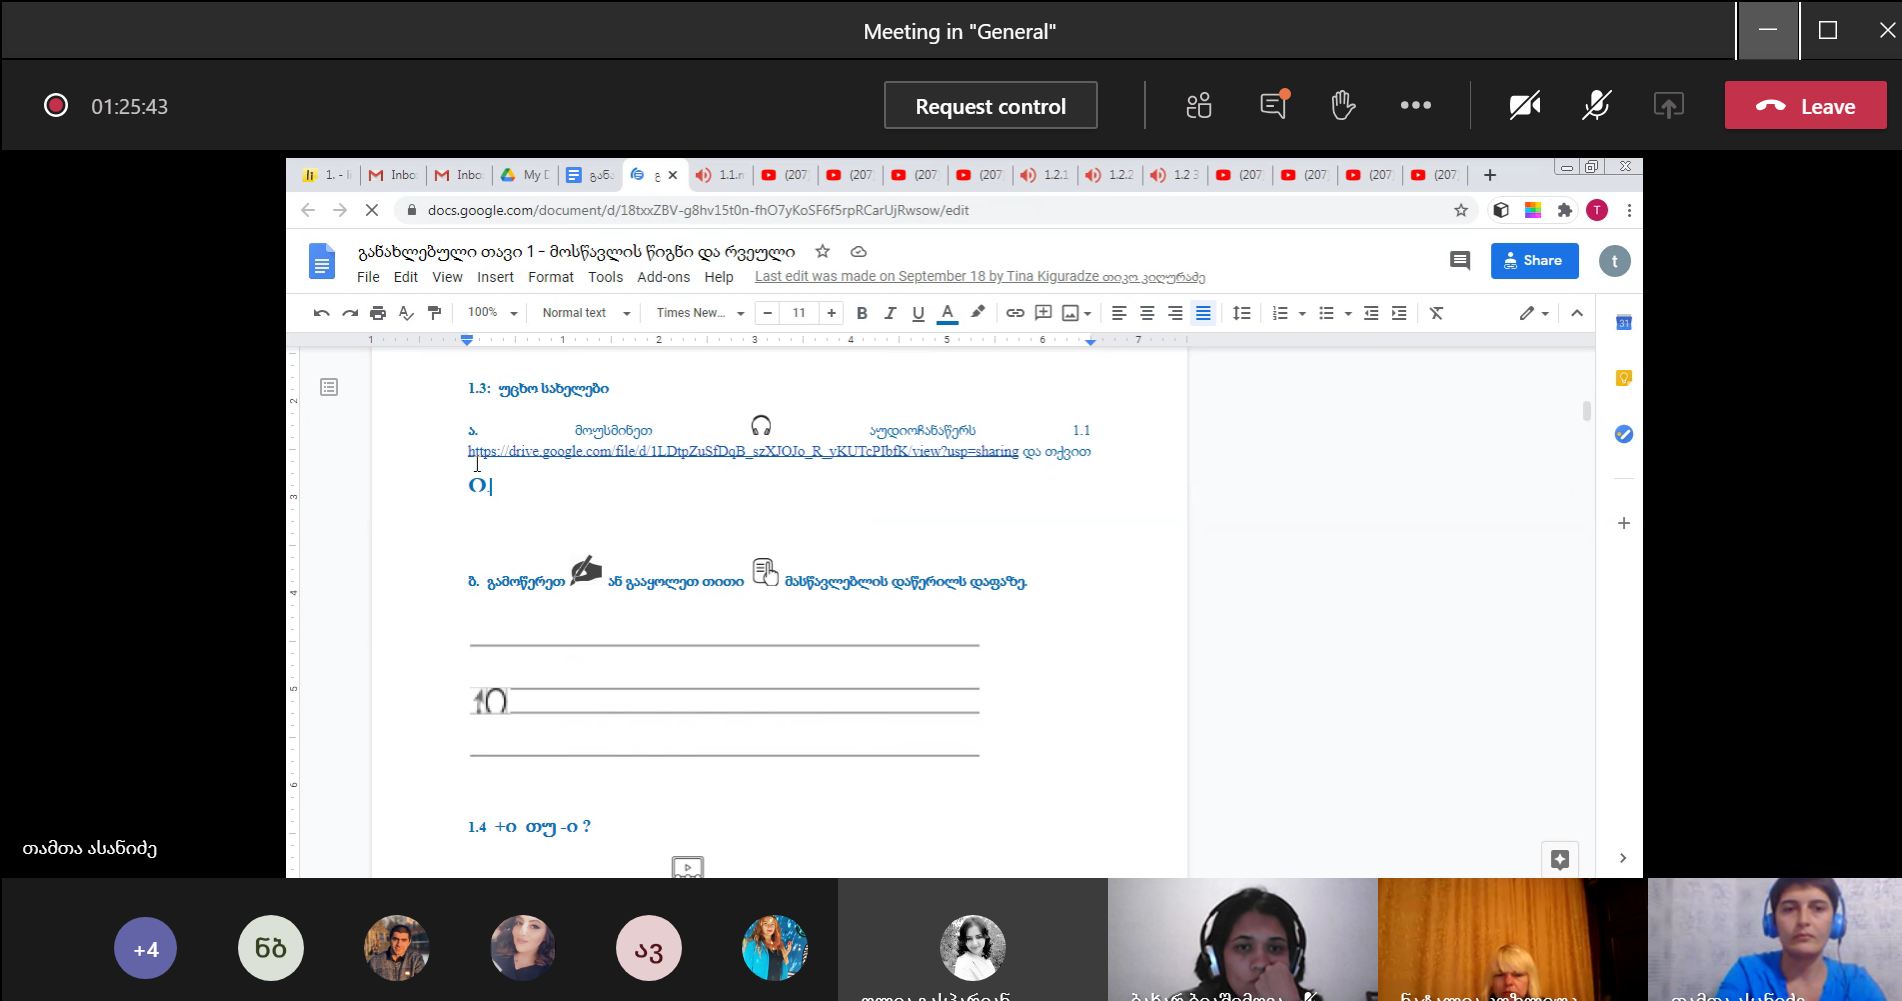Open the drive.google.com file link in document

point(743,451)
